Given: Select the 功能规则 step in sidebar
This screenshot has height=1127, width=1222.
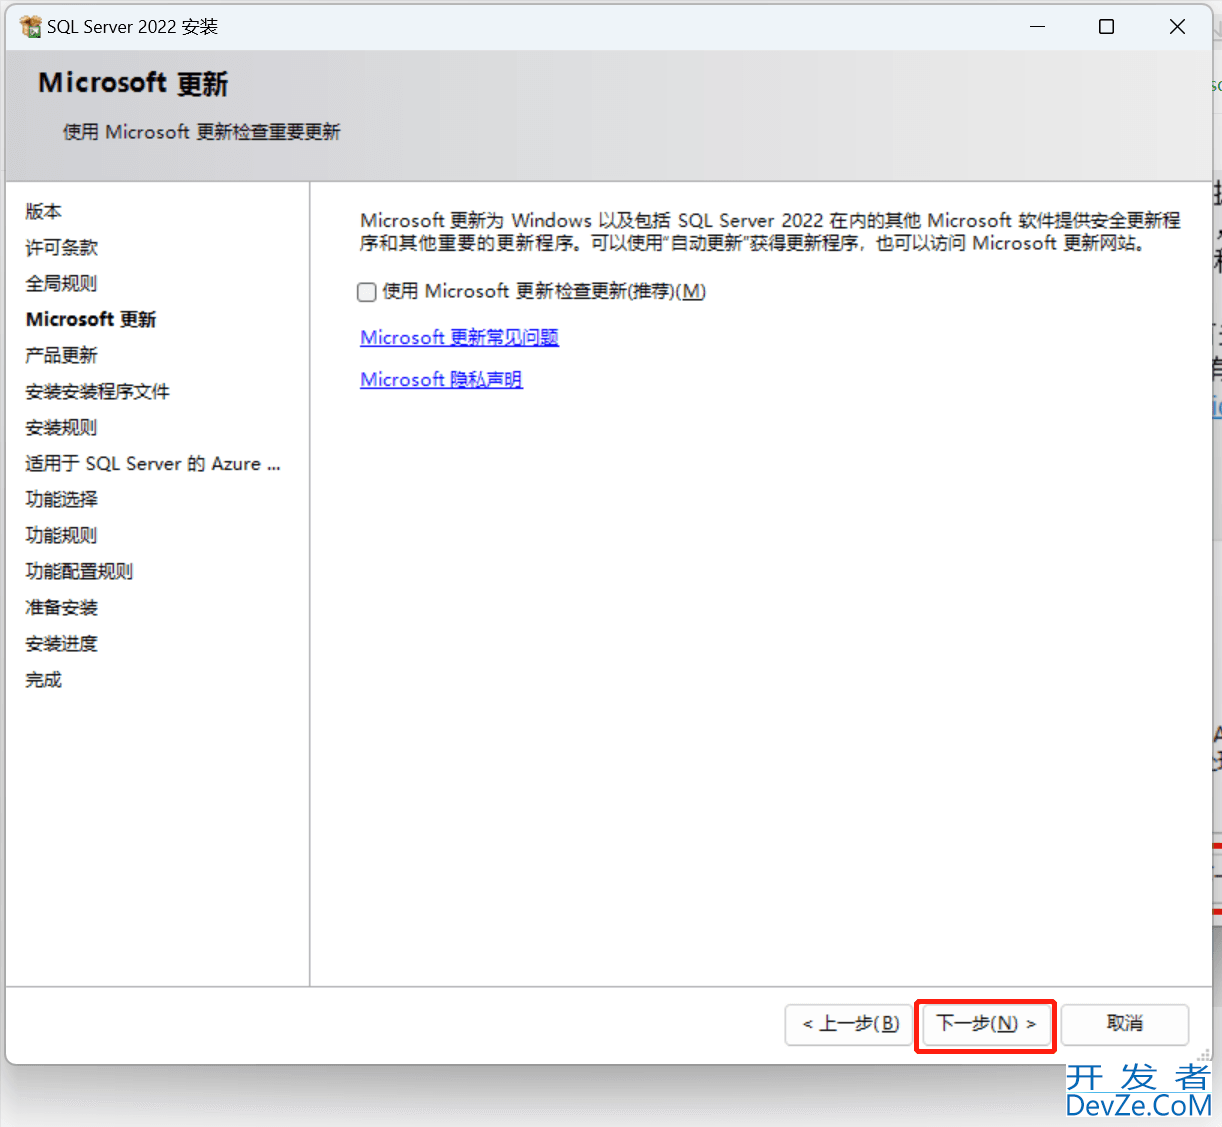Looking at the screenshot, I should pos(62,536).
